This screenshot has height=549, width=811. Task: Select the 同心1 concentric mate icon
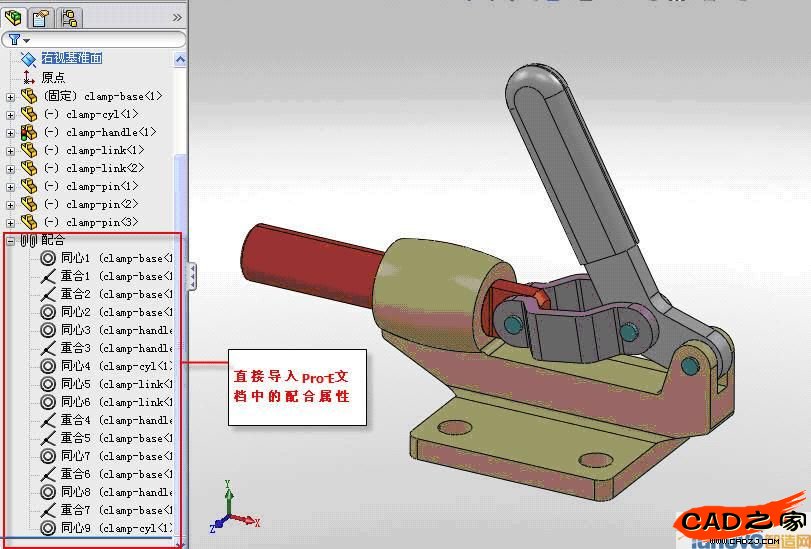coord(48,259)
